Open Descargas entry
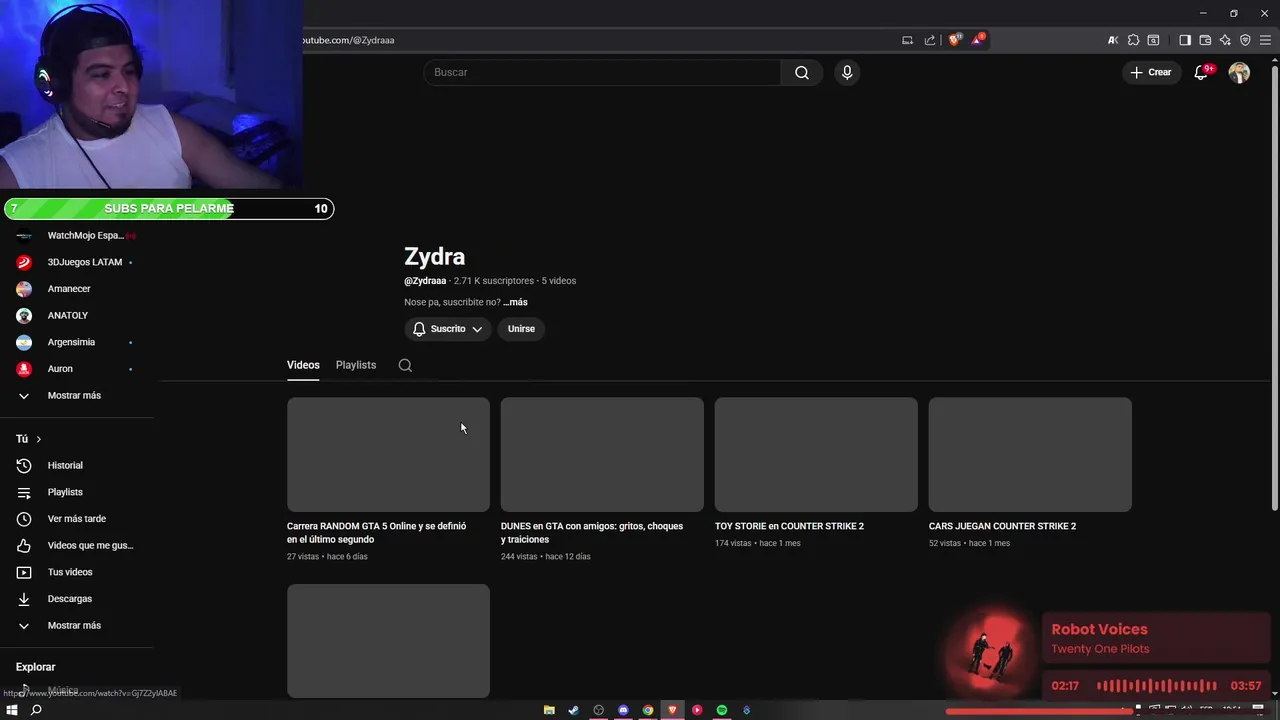The height and width of the screenshot is (720, 1280). pos(77,599)
